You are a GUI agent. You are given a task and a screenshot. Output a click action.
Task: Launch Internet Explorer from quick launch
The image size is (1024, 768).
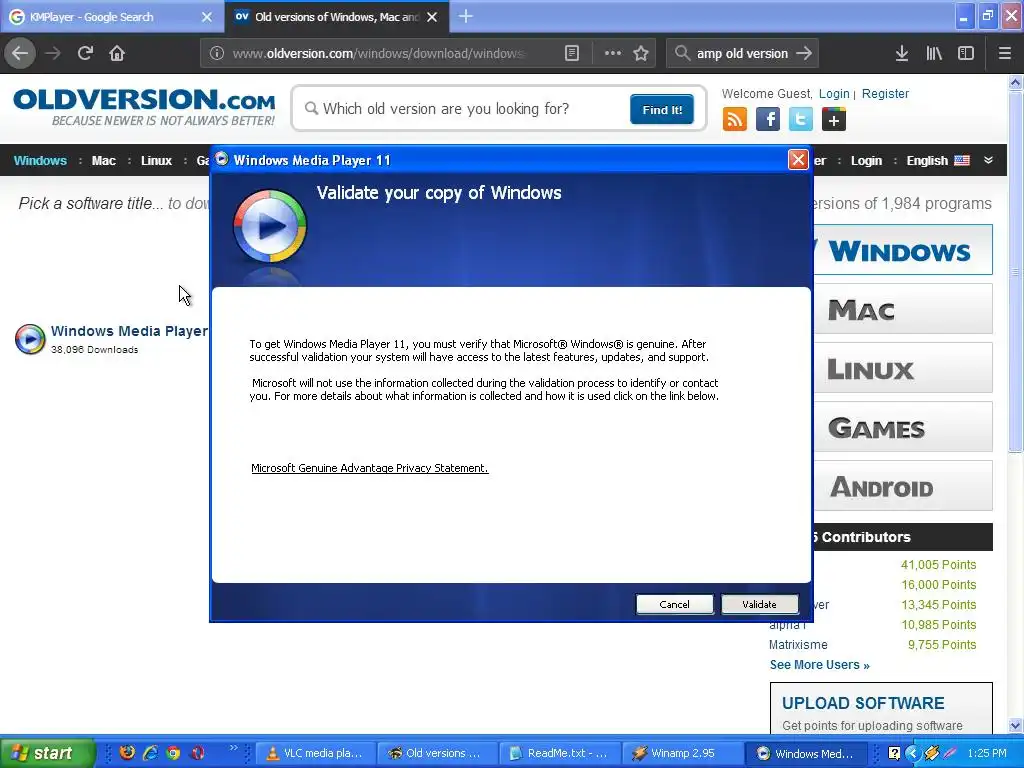point(150,752)
